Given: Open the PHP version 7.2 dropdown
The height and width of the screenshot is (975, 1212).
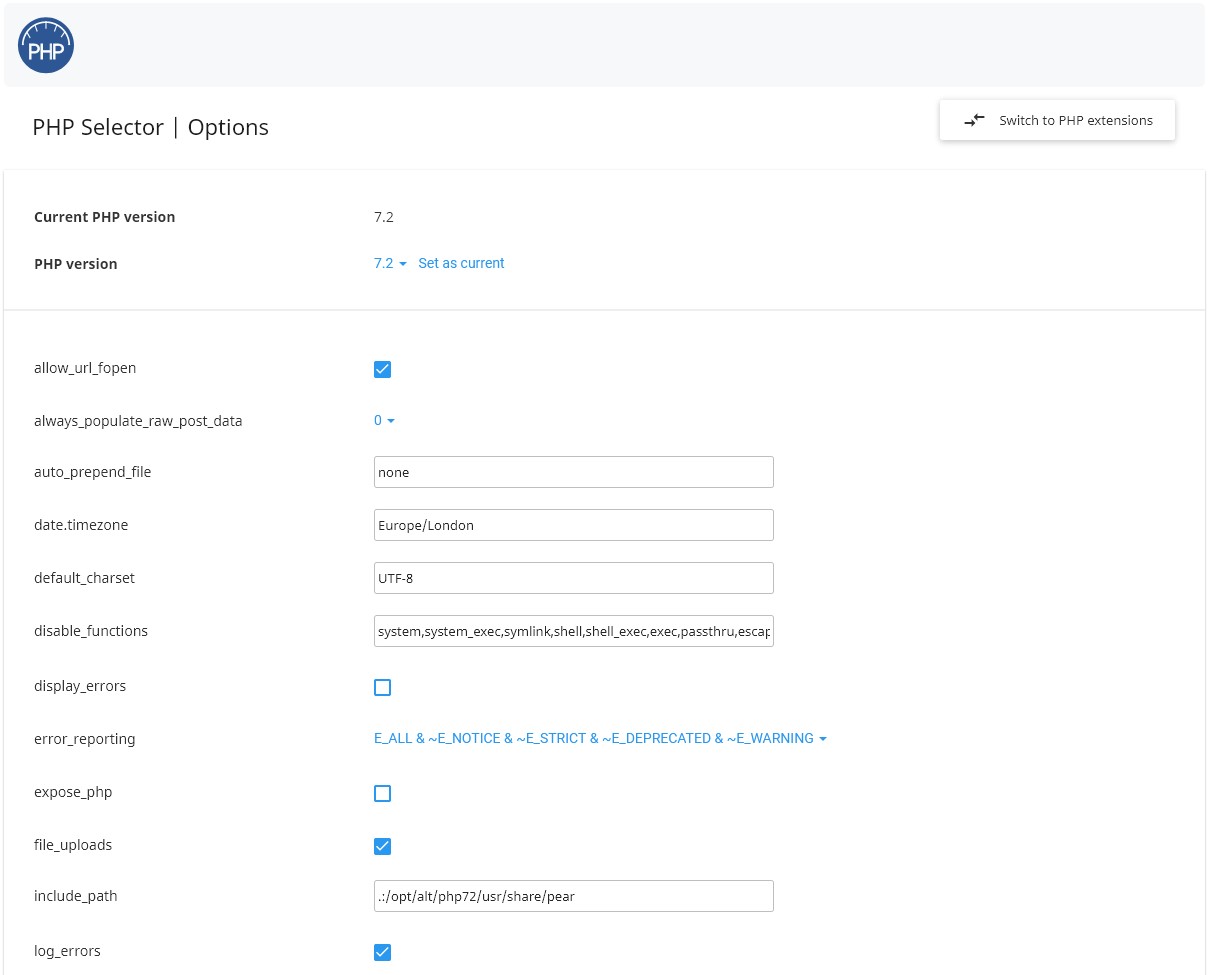Looking at the screenshot, I should tap(390, 263).
